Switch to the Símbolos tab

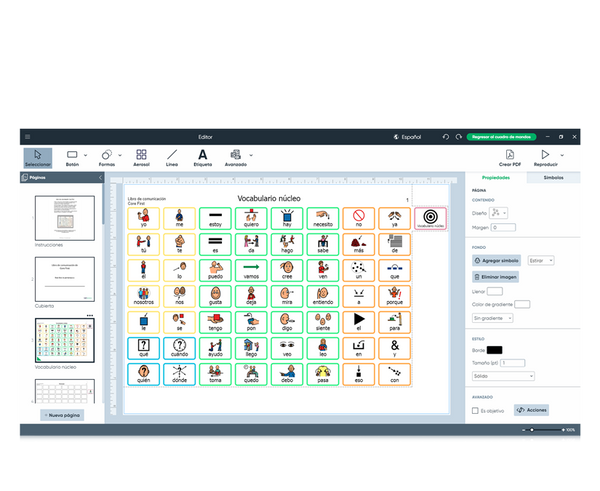552,177
